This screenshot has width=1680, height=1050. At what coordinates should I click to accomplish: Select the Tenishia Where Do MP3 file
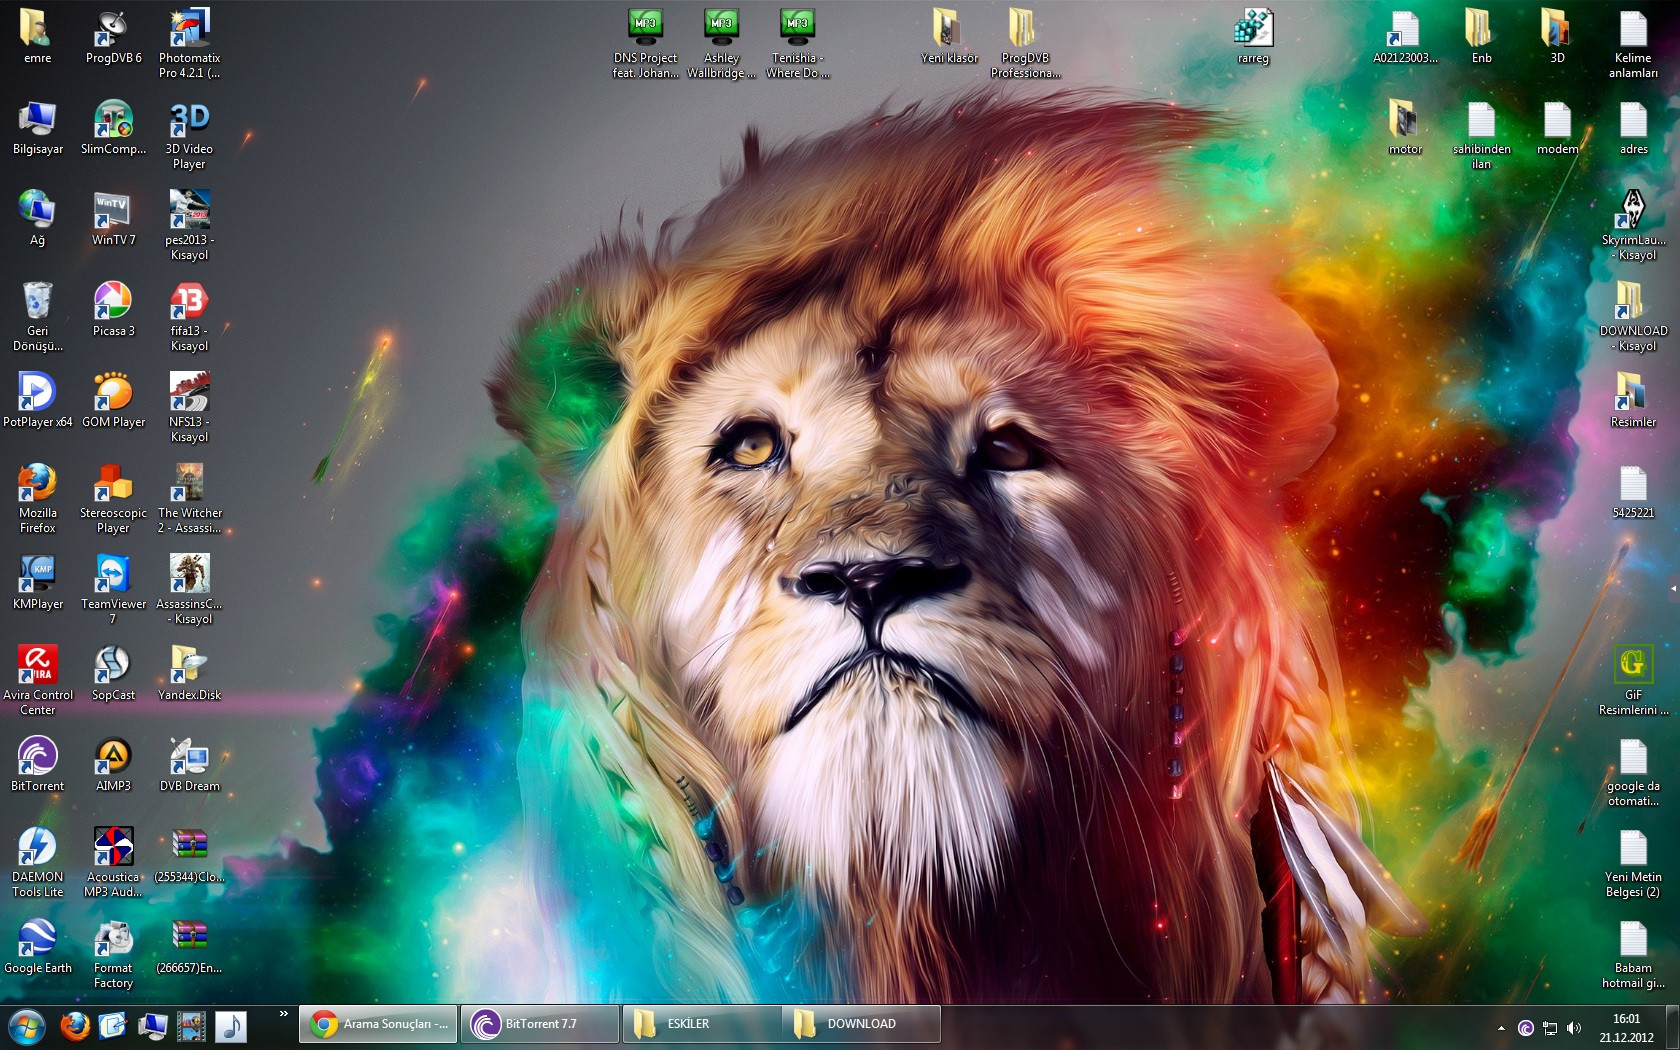pos(797,44)
